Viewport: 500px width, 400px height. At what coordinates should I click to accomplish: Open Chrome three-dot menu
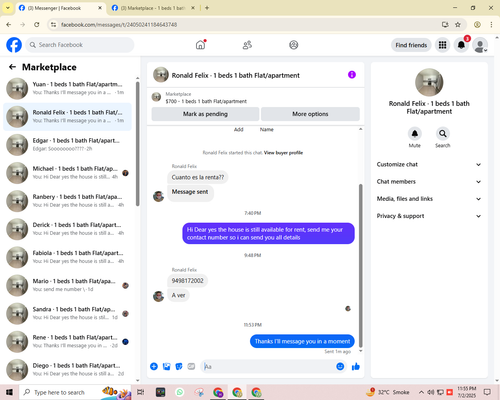tap(491, 24)
